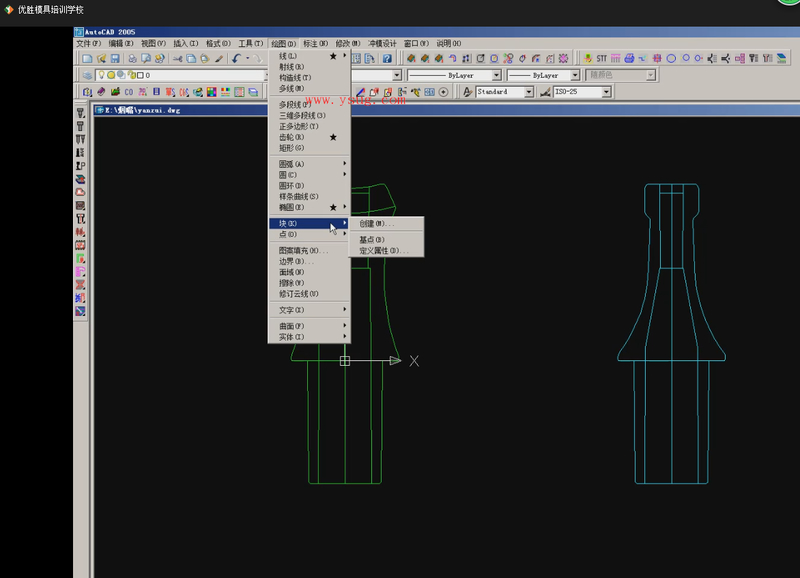Click the printer-shaped blue icon after STT
Viewport: 800px width, 578px height.
(629, 58)
